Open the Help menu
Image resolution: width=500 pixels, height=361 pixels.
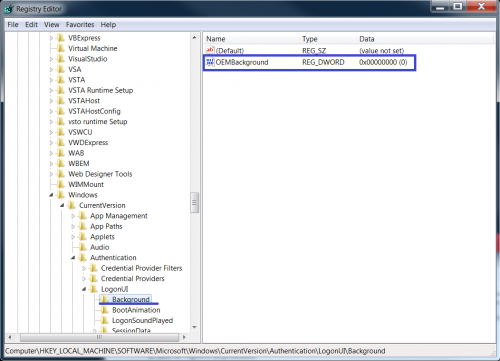(108, 25)
